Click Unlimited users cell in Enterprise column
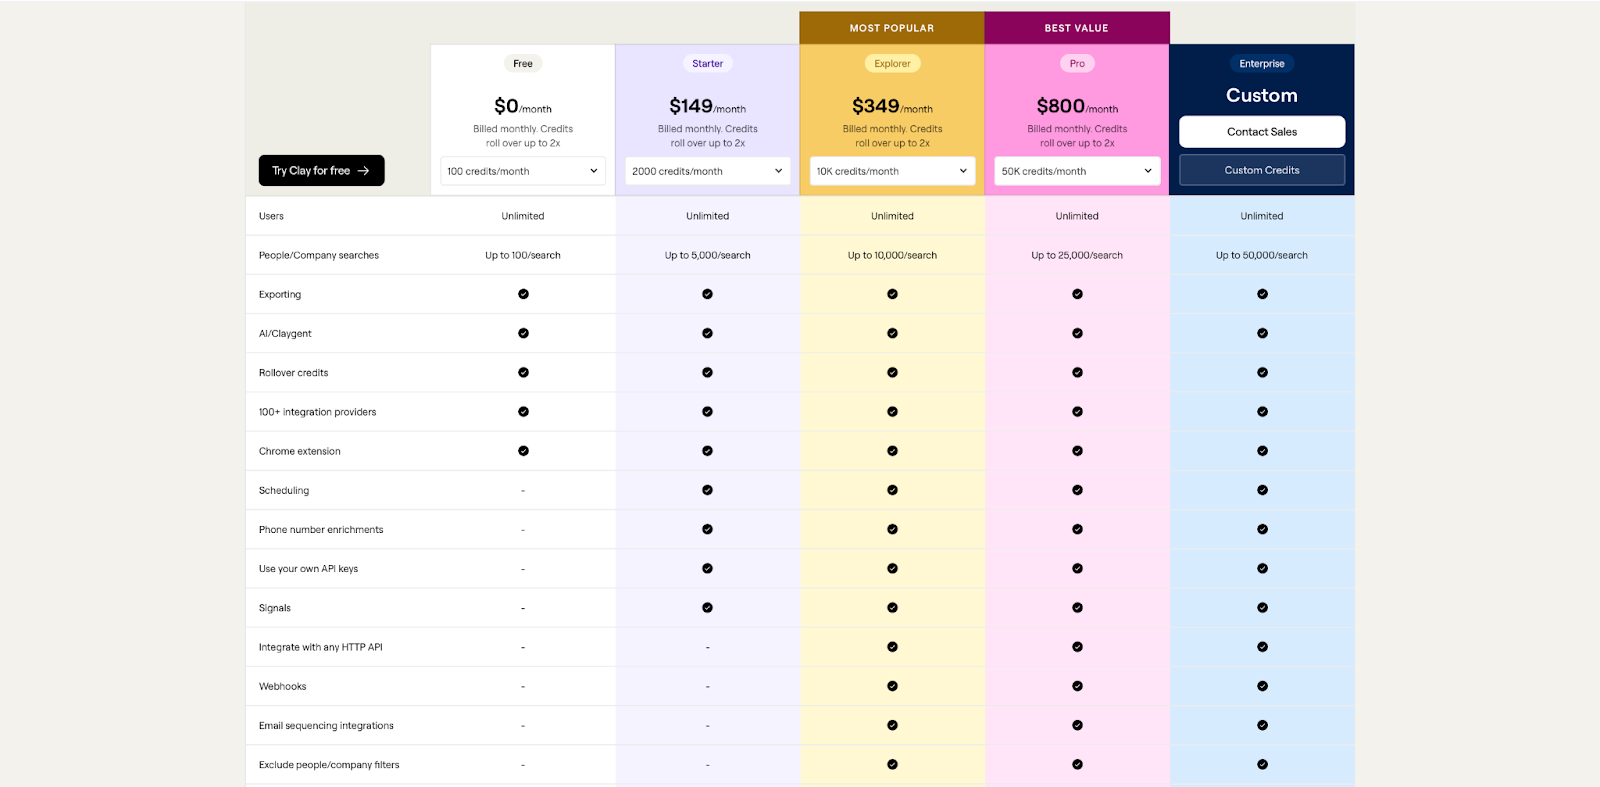This screenshot has width=1600, height=787. (1262, 216)
